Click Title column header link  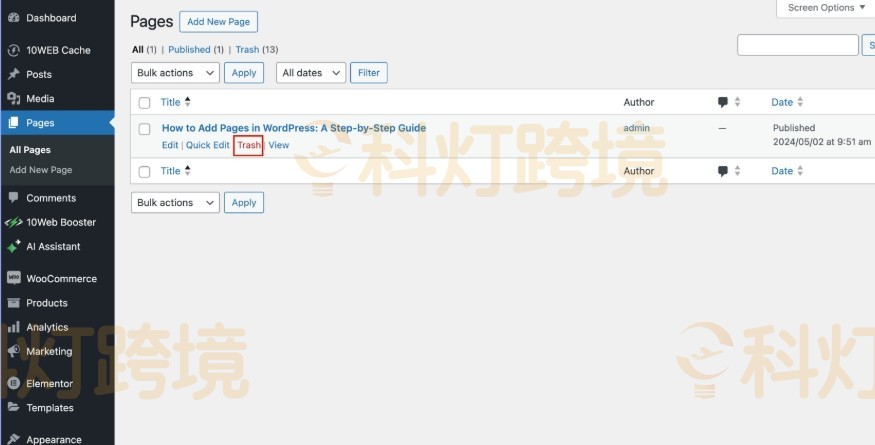coord(170,102)
